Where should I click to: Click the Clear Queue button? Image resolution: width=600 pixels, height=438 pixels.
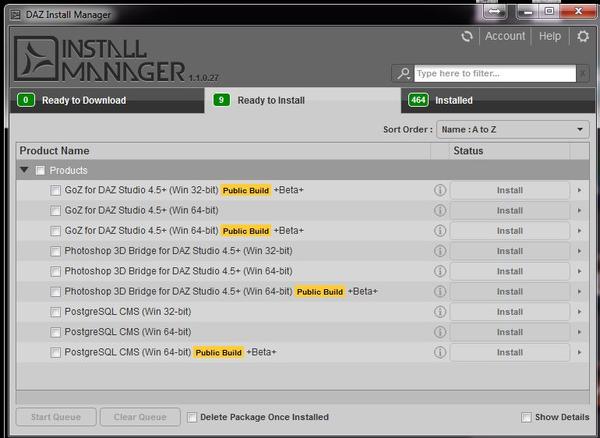pos(140,417)
